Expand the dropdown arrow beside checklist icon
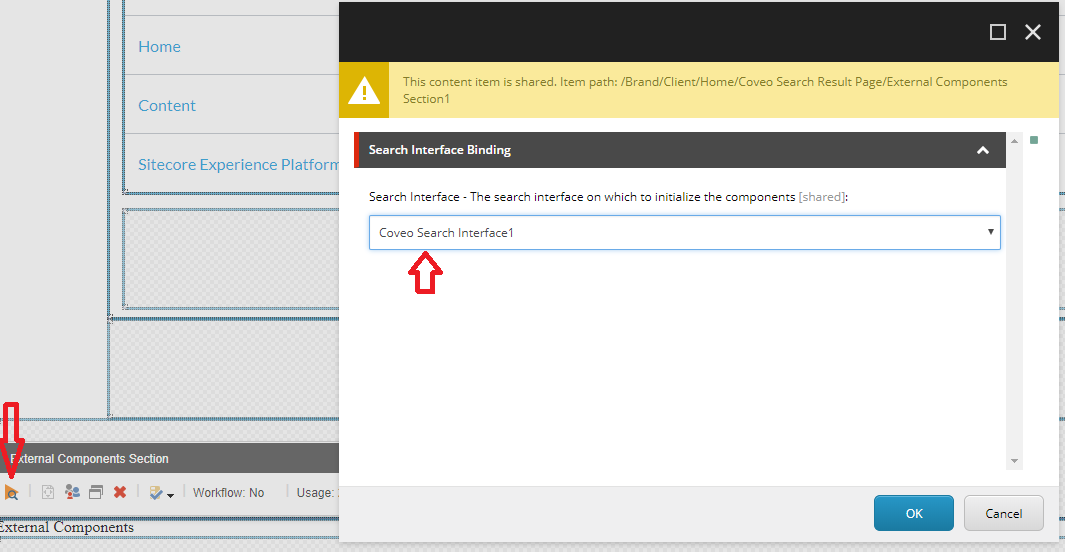Image resolution: width=1065 pixels, height=552 pixels. point(170,496)
